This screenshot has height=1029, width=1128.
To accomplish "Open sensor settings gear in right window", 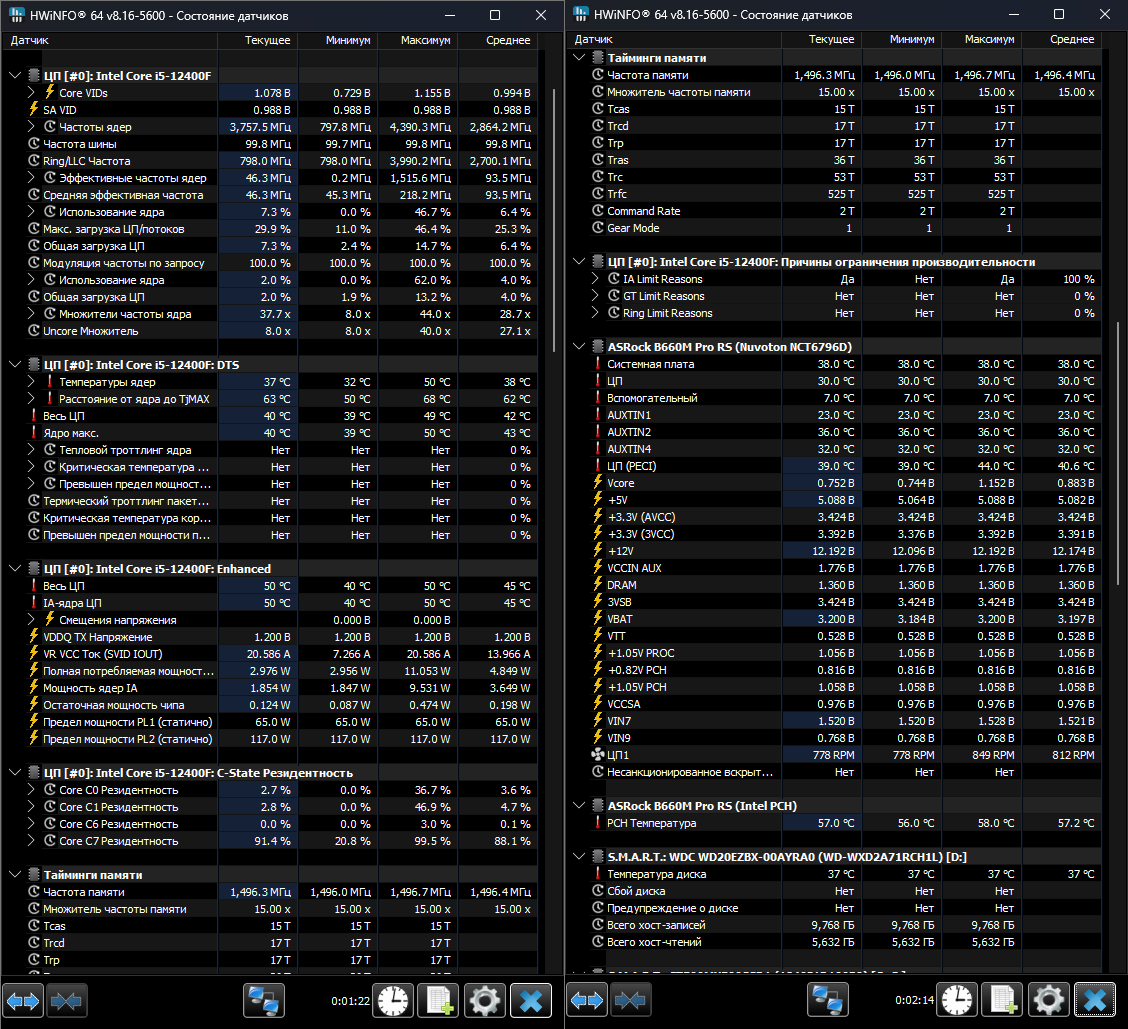I will click(1049, 1000).
